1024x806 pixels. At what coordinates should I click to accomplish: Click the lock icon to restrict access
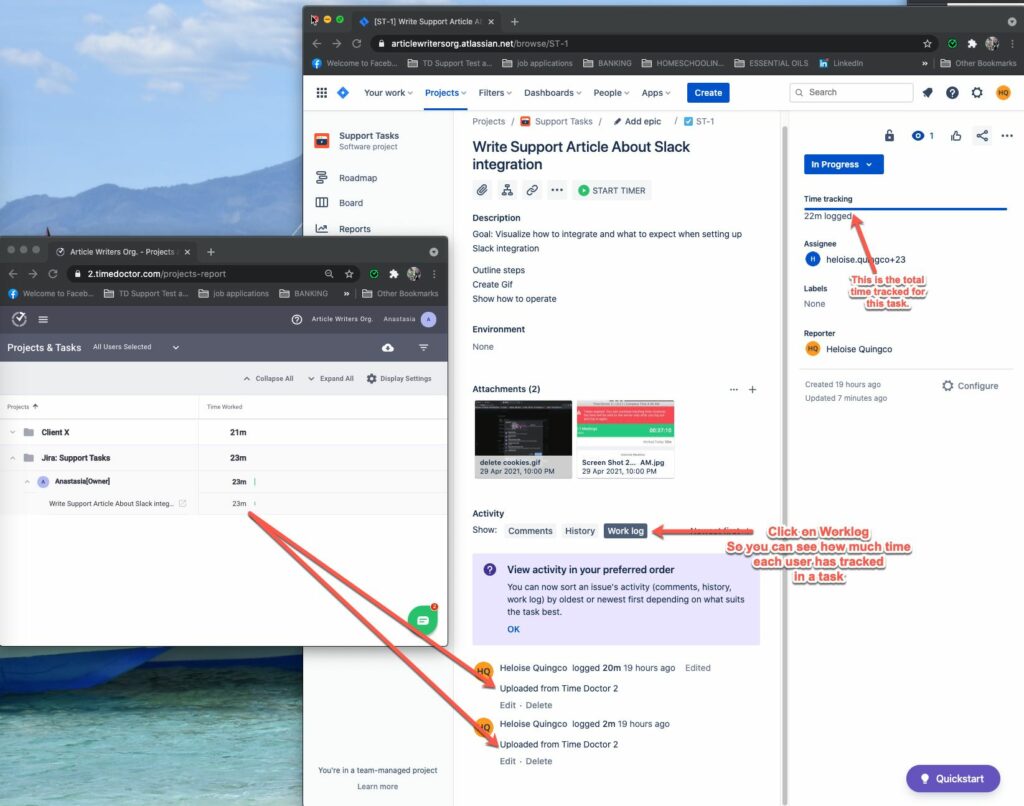click(889, 137)
